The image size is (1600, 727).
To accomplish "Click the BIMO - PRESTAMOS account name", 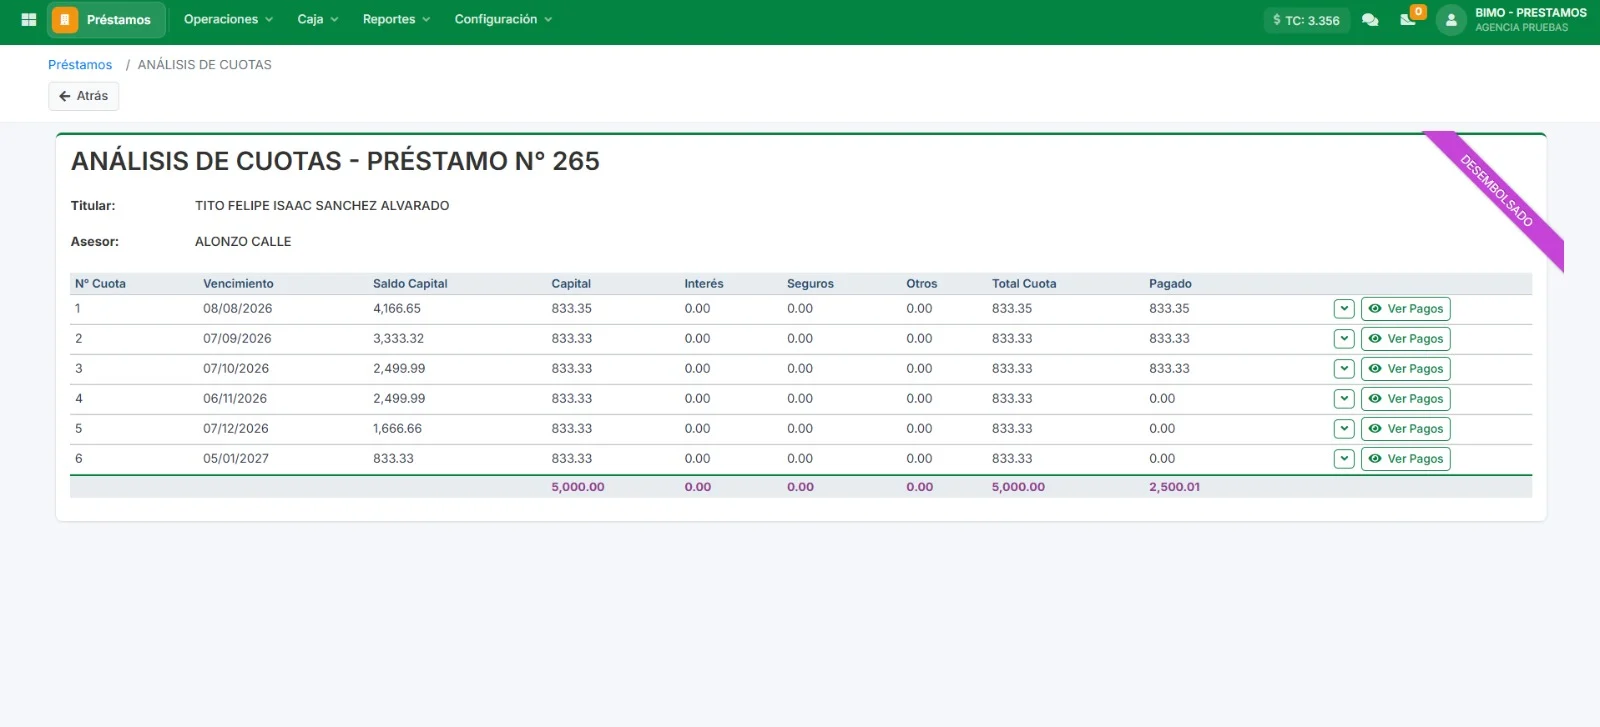I will (1530, 13).
